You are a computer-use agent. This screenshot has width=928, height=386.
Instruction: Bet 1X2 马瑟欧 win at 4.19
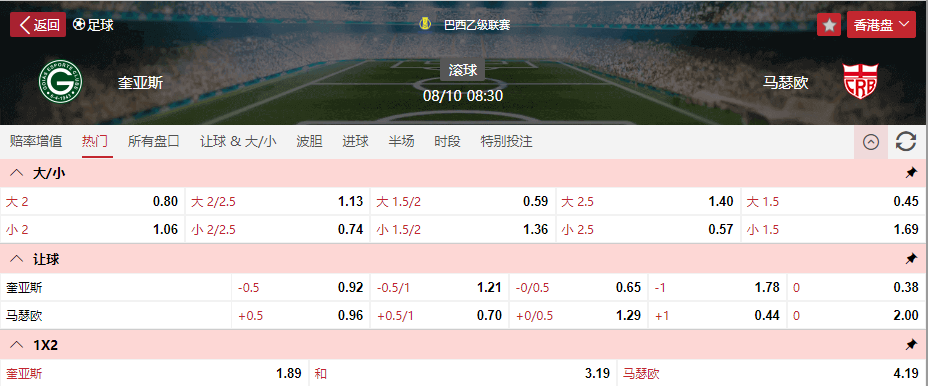tap(772, 374)
